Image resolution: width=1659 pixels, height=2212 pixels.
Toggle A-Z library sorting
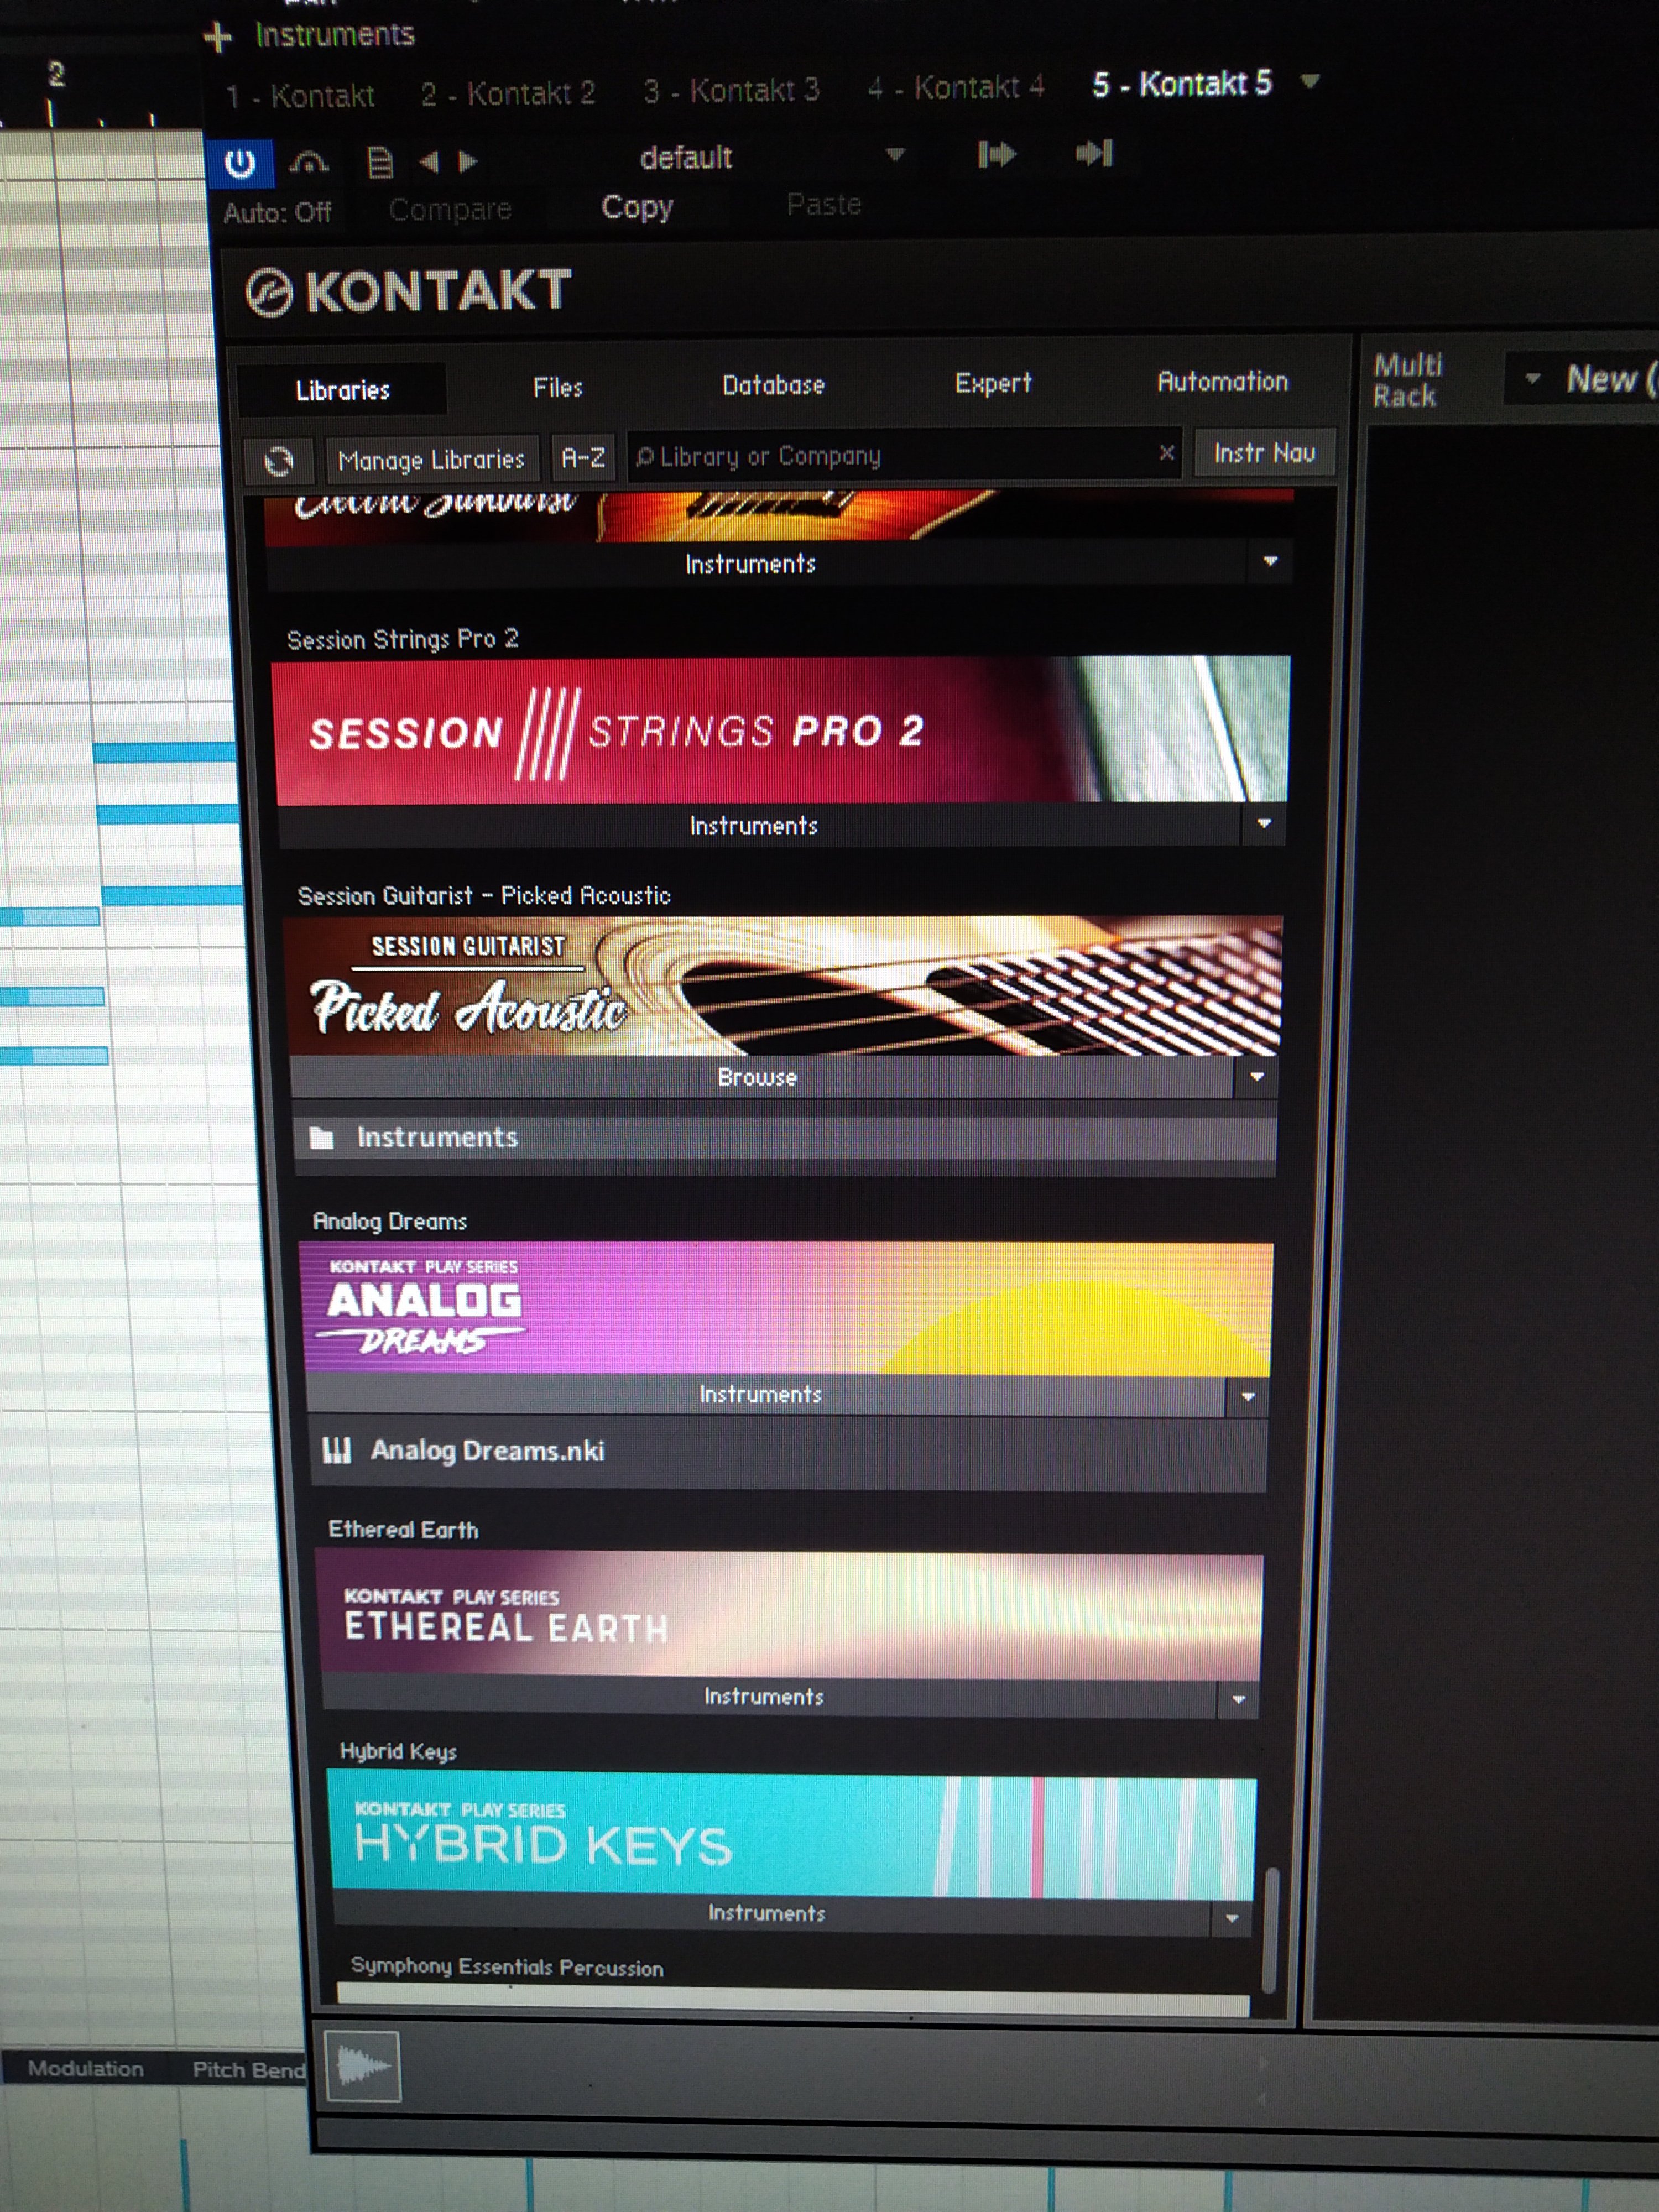click(x=583, y=458)
